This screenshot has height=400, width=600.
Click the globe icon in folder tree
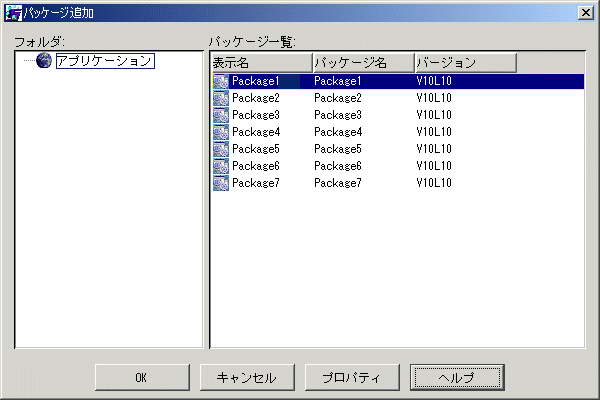click(44, 60)
